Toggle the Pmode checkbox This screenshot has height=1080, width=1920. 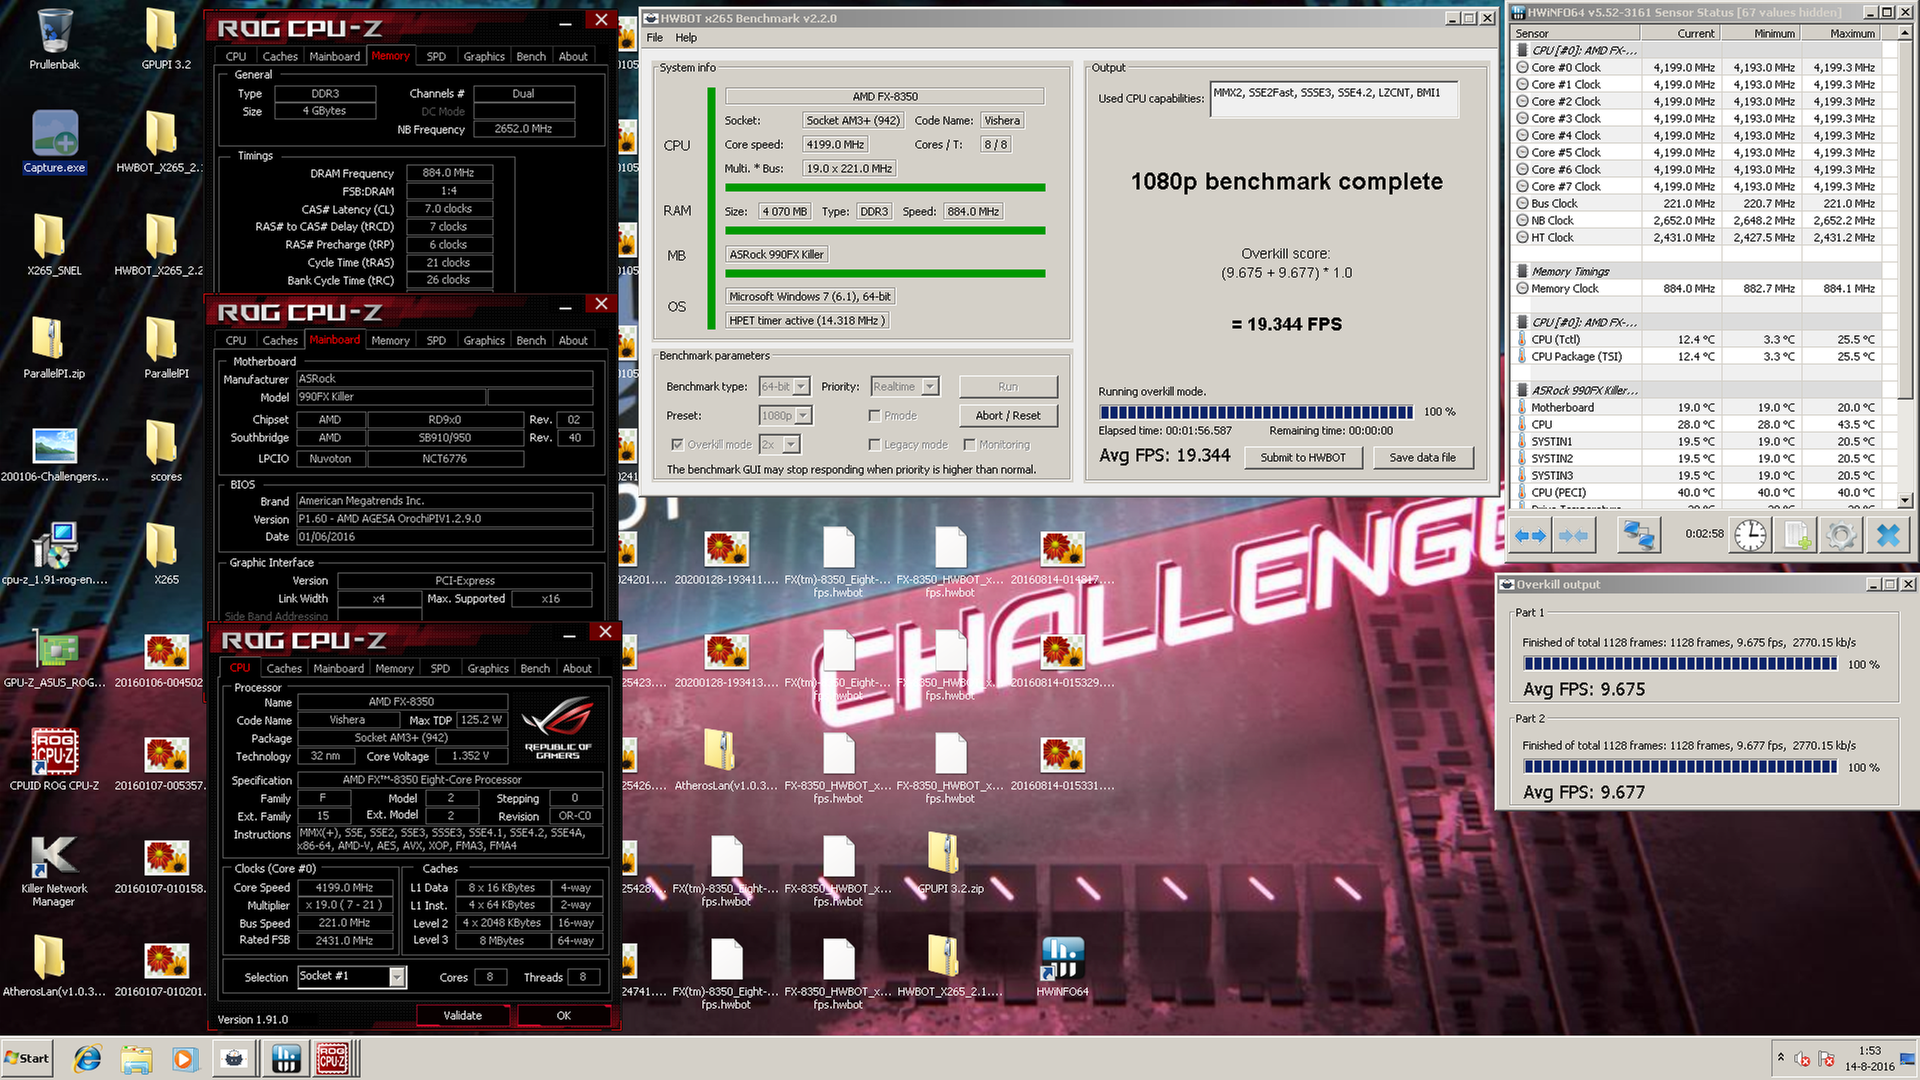[x=875, y=416]
